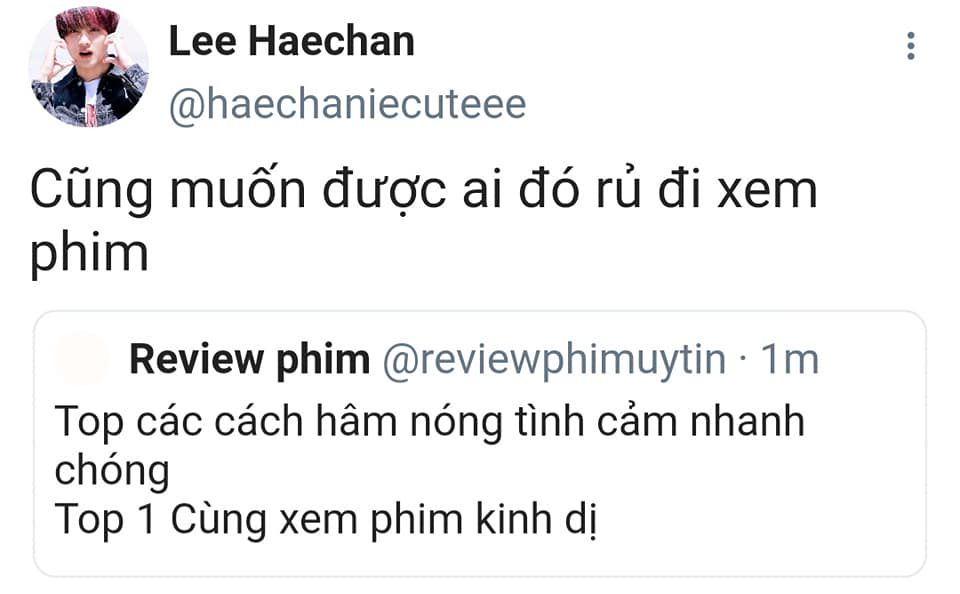
Task: Click the word 'phim' on the tweet's second line
Action: pyautogui.click(x=89, y=254)
